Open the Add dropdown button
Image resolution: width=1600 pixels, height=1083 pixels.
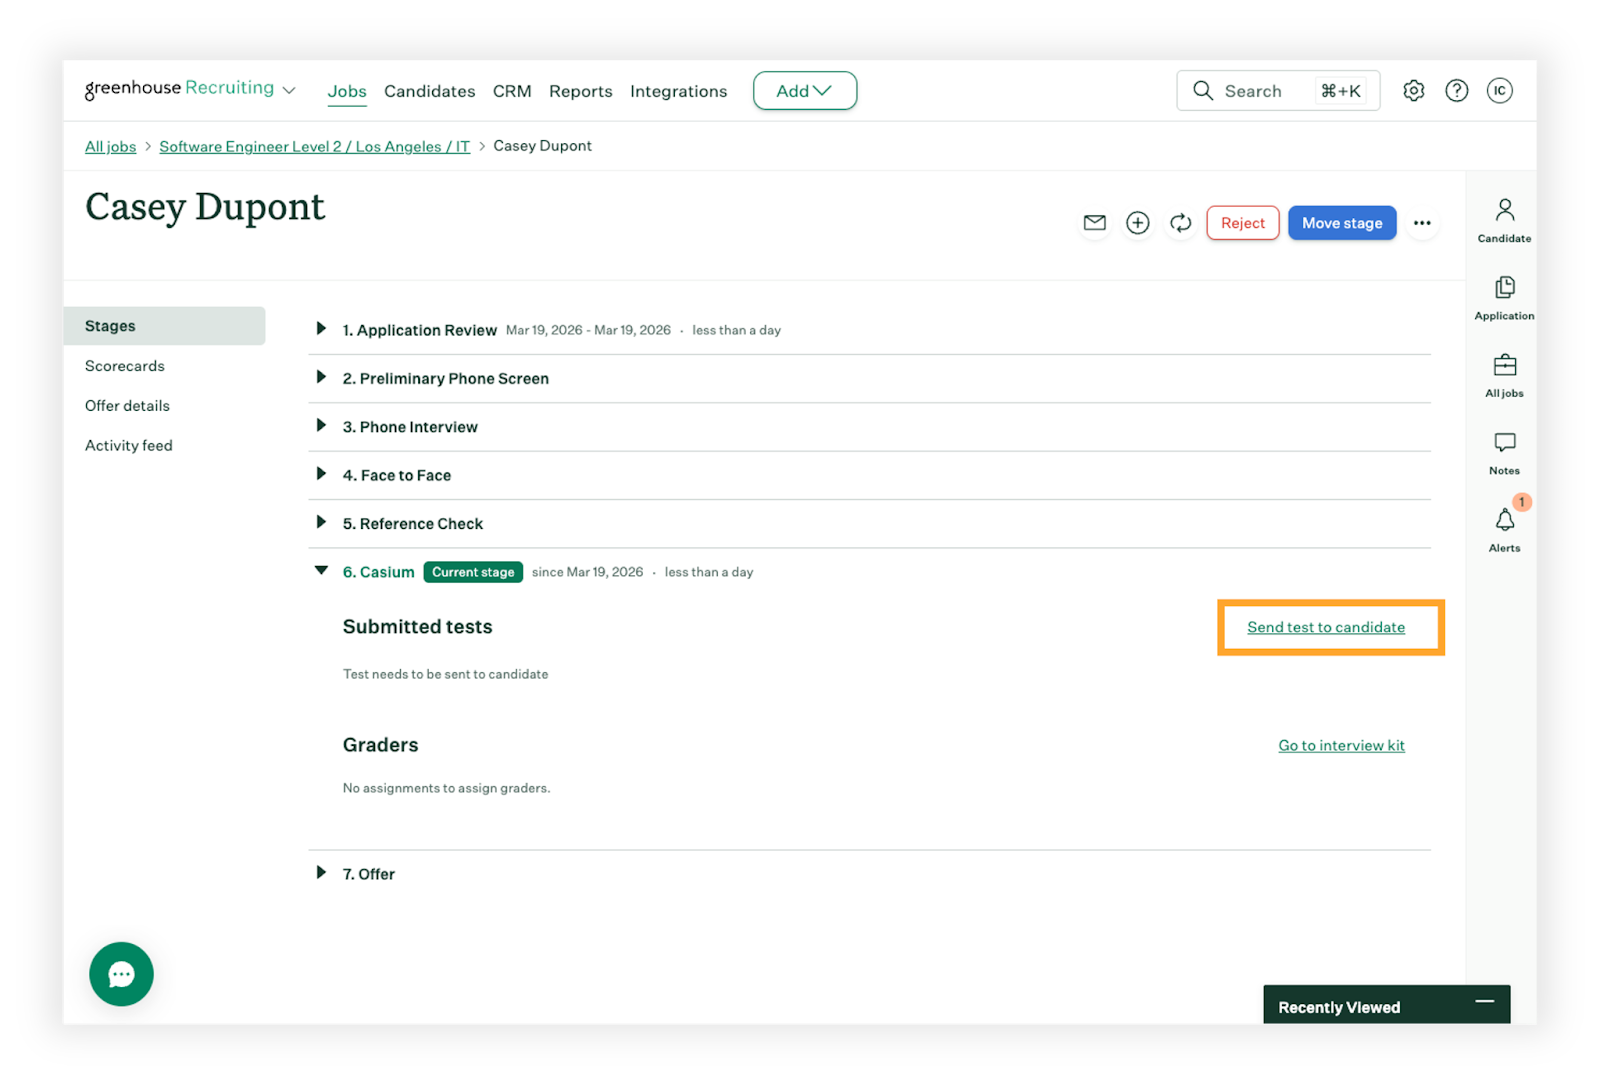pyautogui.click(x=804, y=91)
